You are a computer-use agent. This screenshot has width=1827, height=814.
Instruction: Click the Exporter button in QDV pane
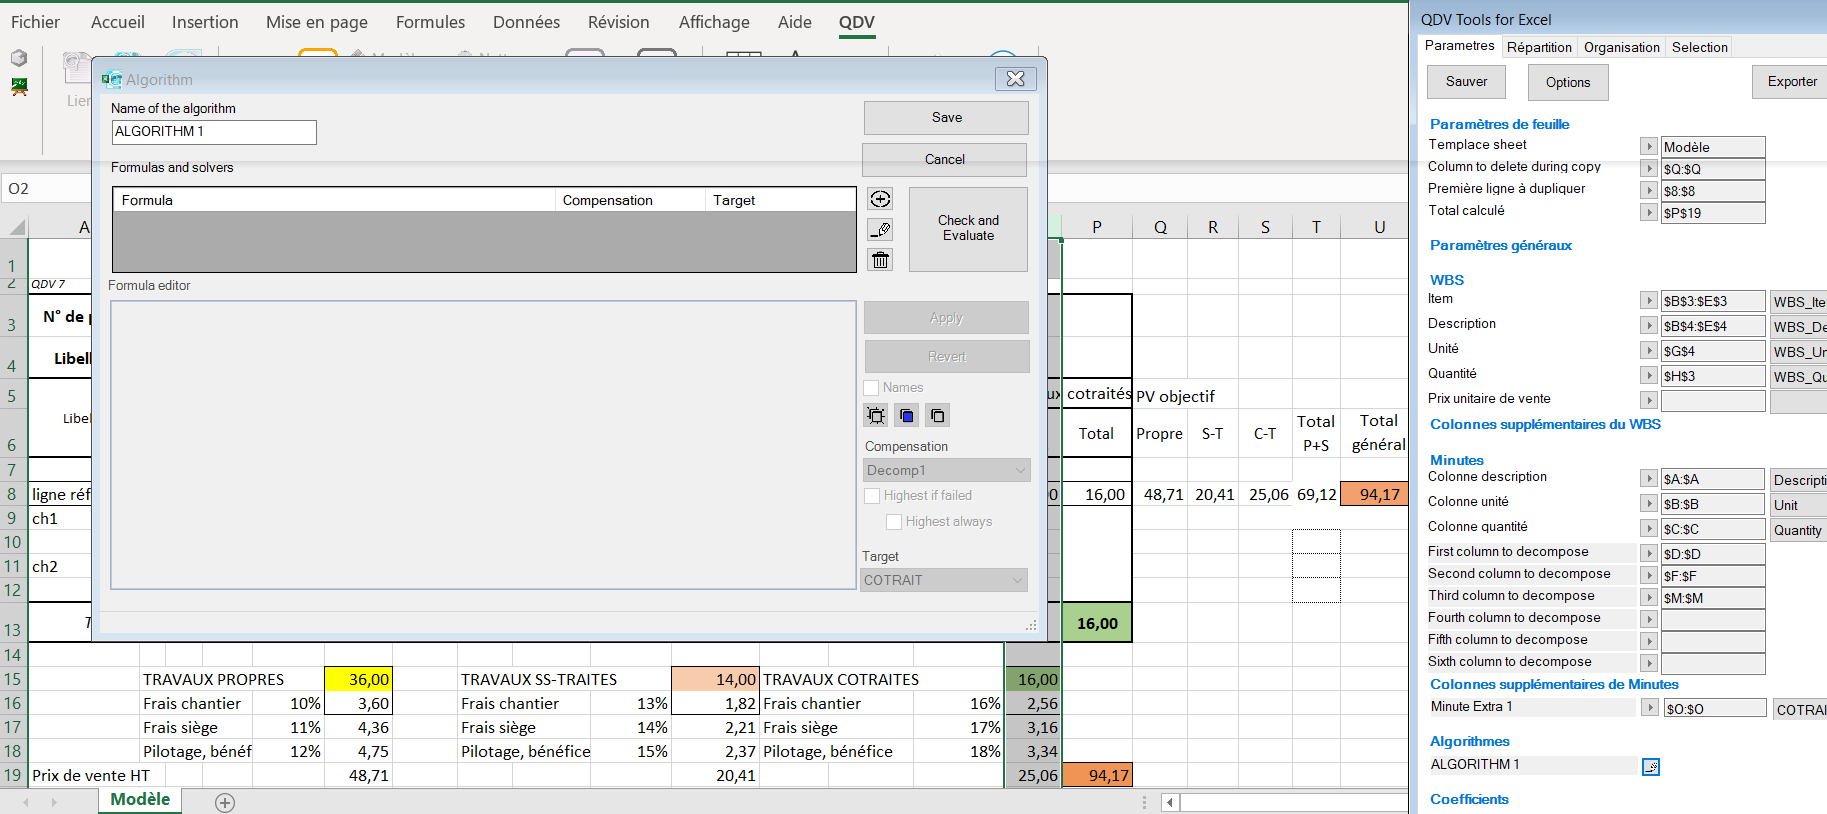pyautogui.click(x=1791, y=82)
